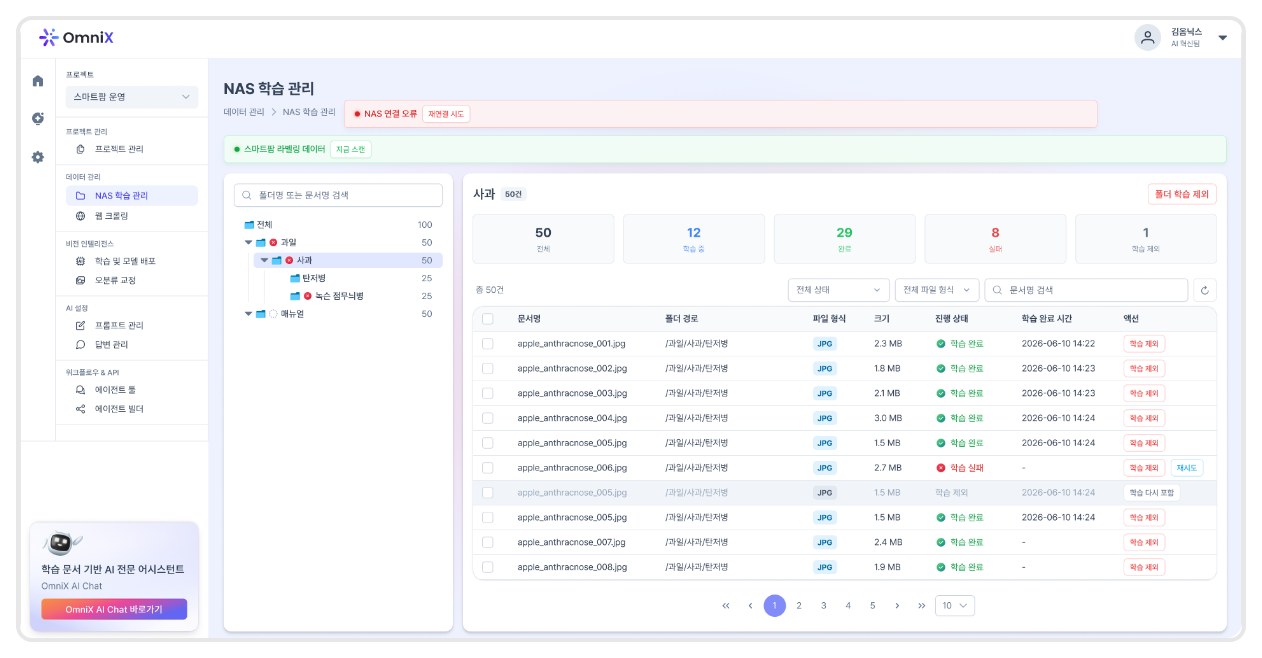Open the 에이전트 툴 sidebar menu item
This screenshot has width=1262, height=658.
[114, 390]
